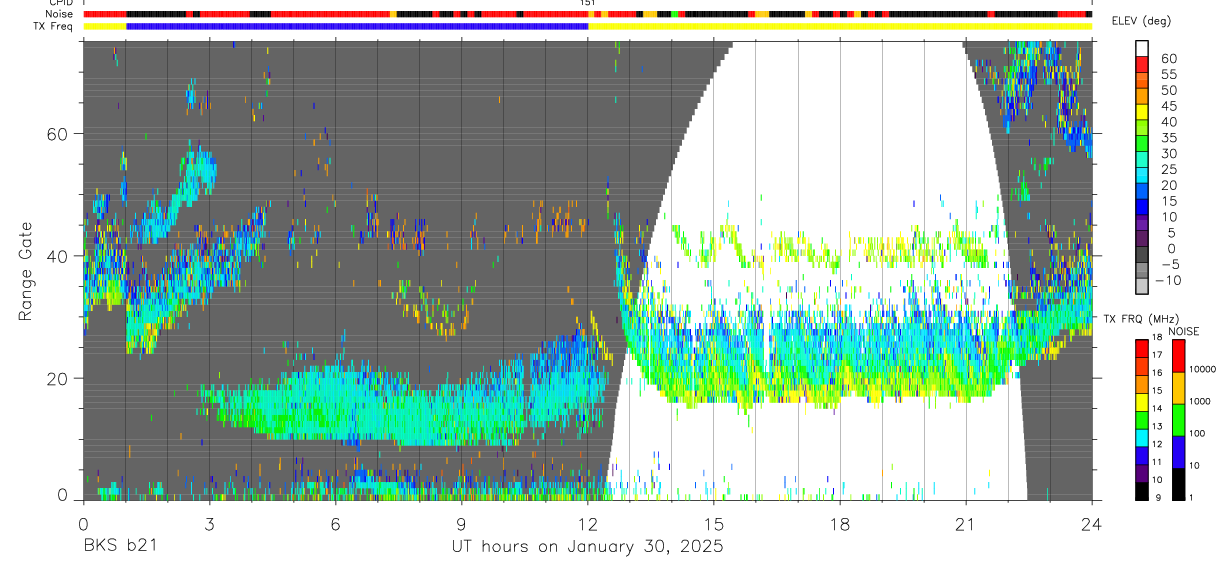Pick the orange 45-50 segment of ELEV colorbar

pyautogui.click(x=1142, y=96)
